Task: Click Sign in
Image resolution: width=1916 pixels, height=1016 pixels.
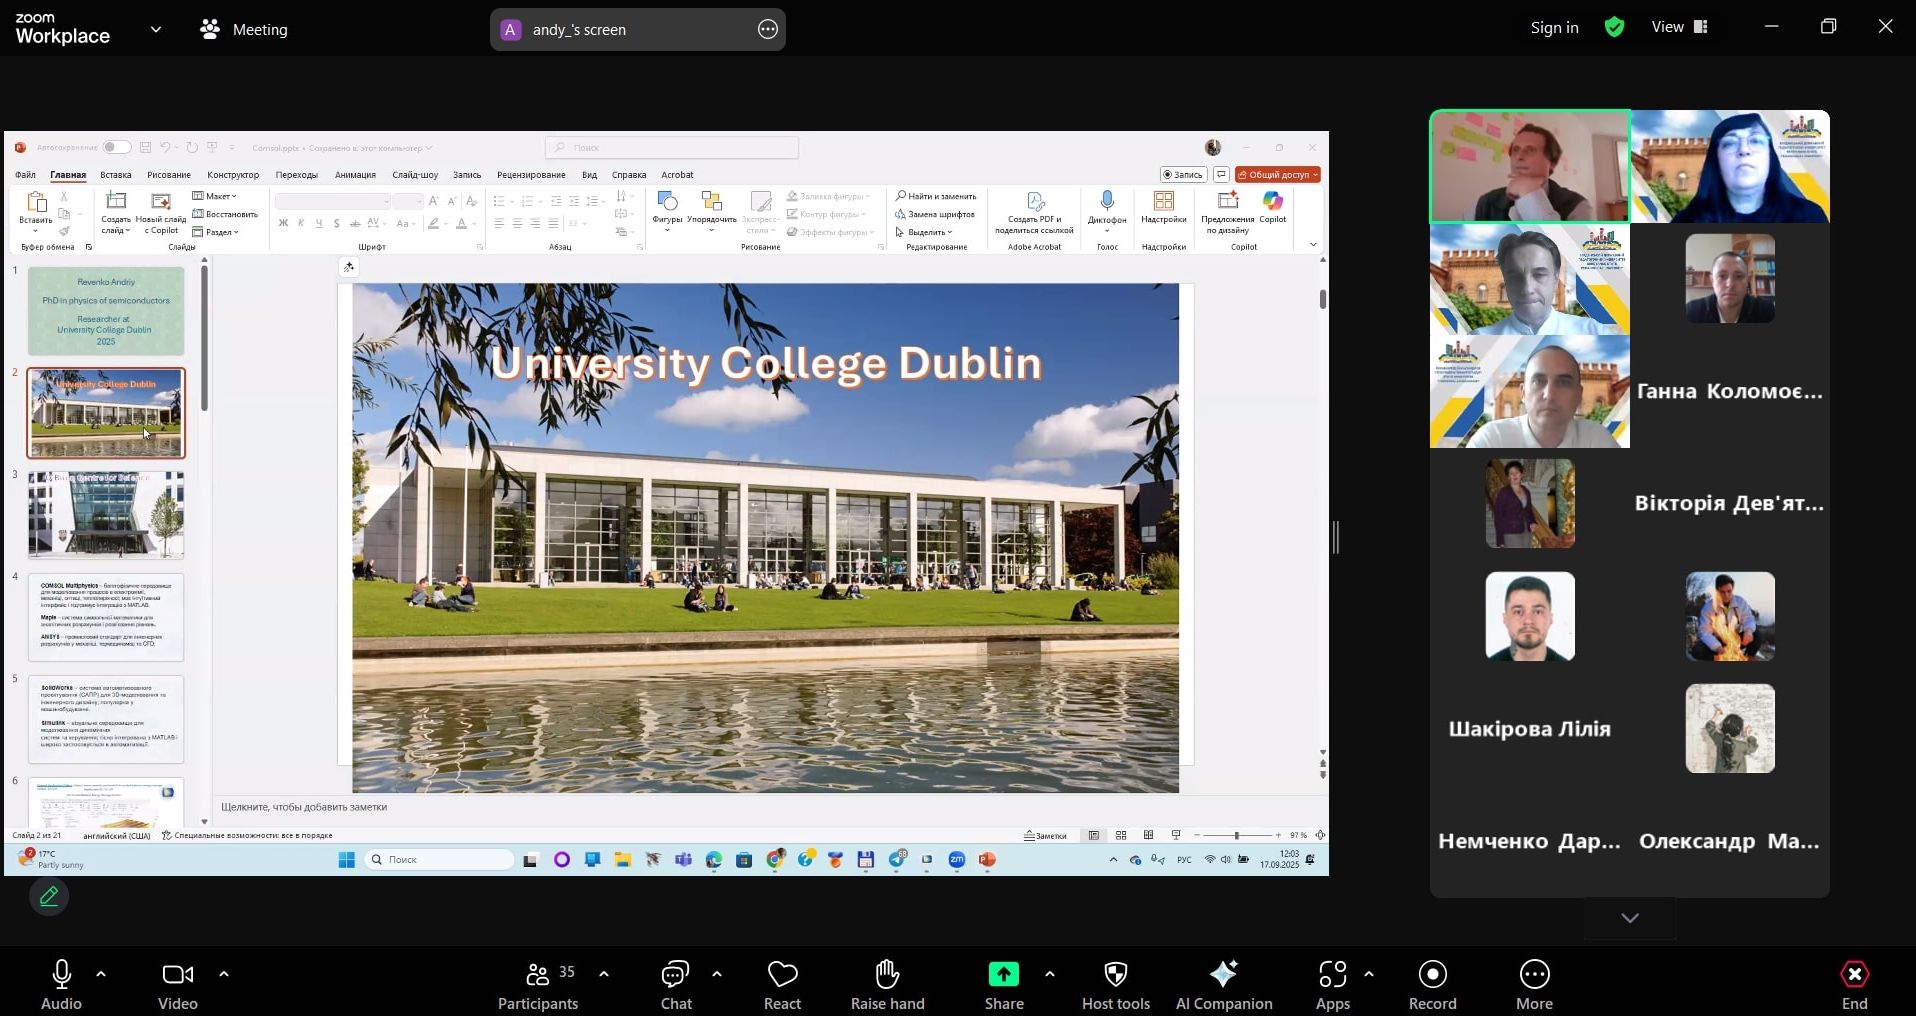Action: click(1554, 28)
